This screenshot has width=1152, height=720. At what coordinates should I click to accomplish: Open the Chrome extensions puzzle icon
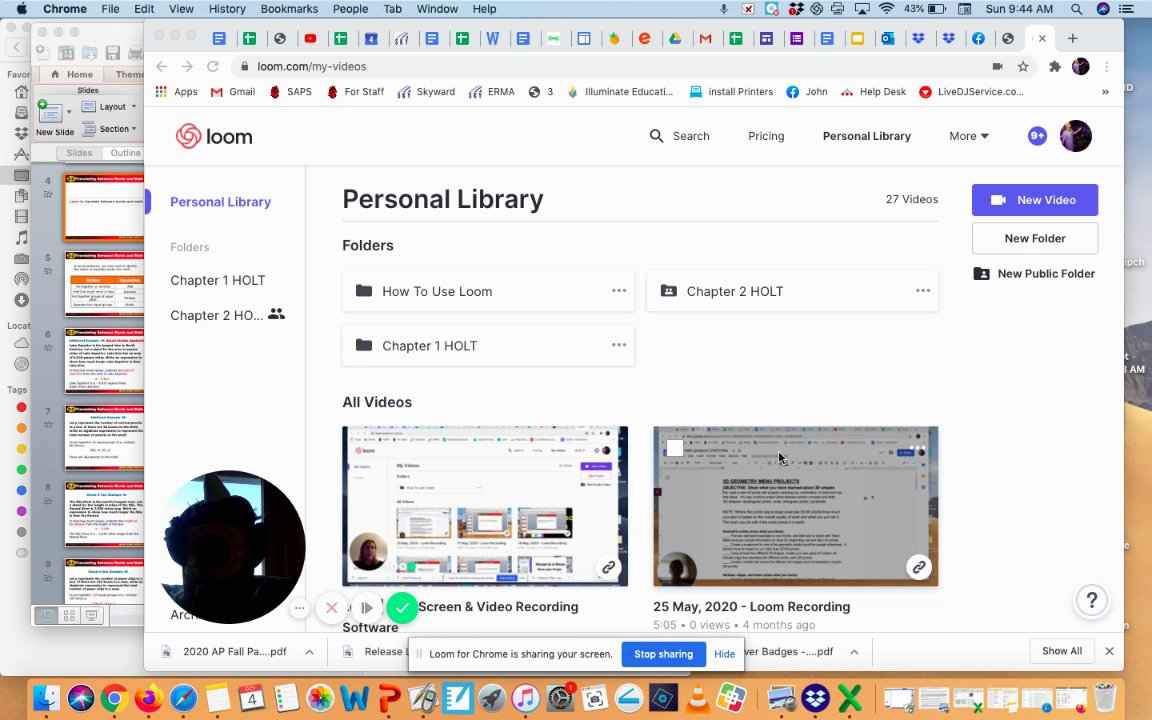(x=1055, y=66)
